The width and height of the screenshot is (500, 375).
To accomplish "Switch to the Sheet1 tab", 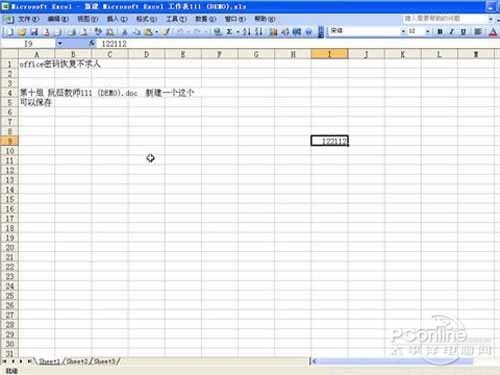I will [x=50, y=361].
